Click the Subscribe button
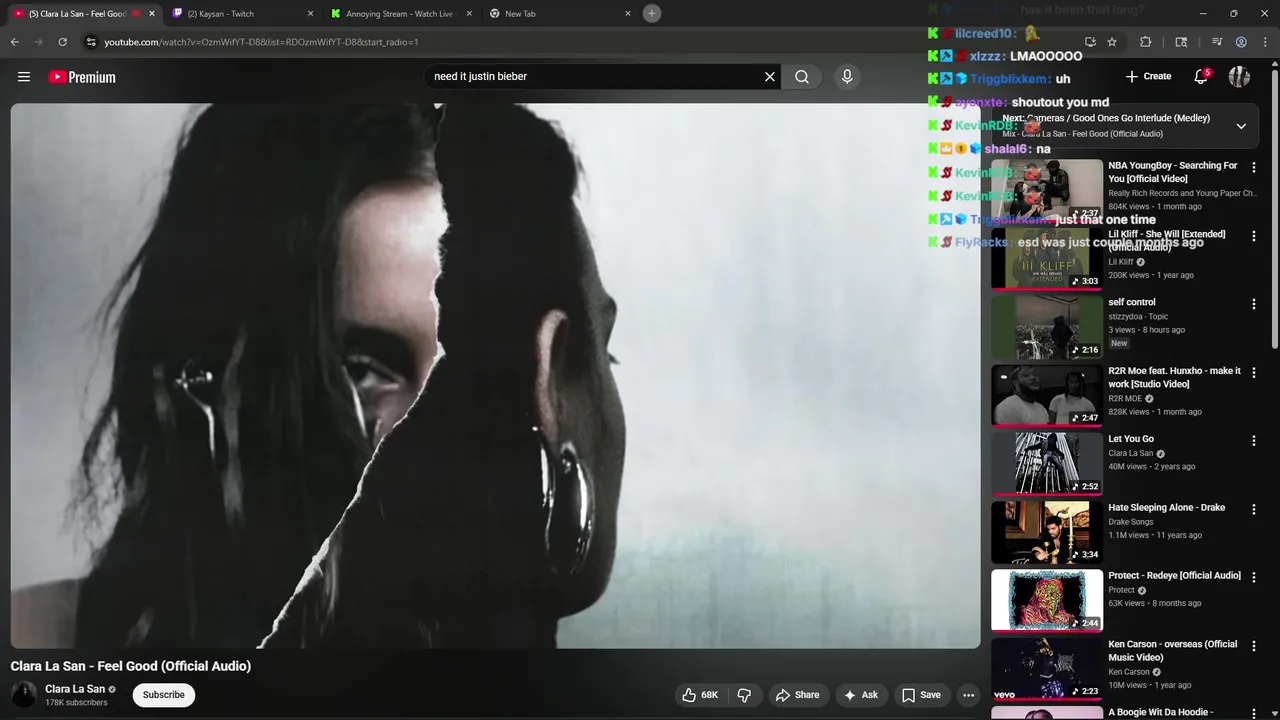This screenshot has height=720, width=1280. point(164,695)
